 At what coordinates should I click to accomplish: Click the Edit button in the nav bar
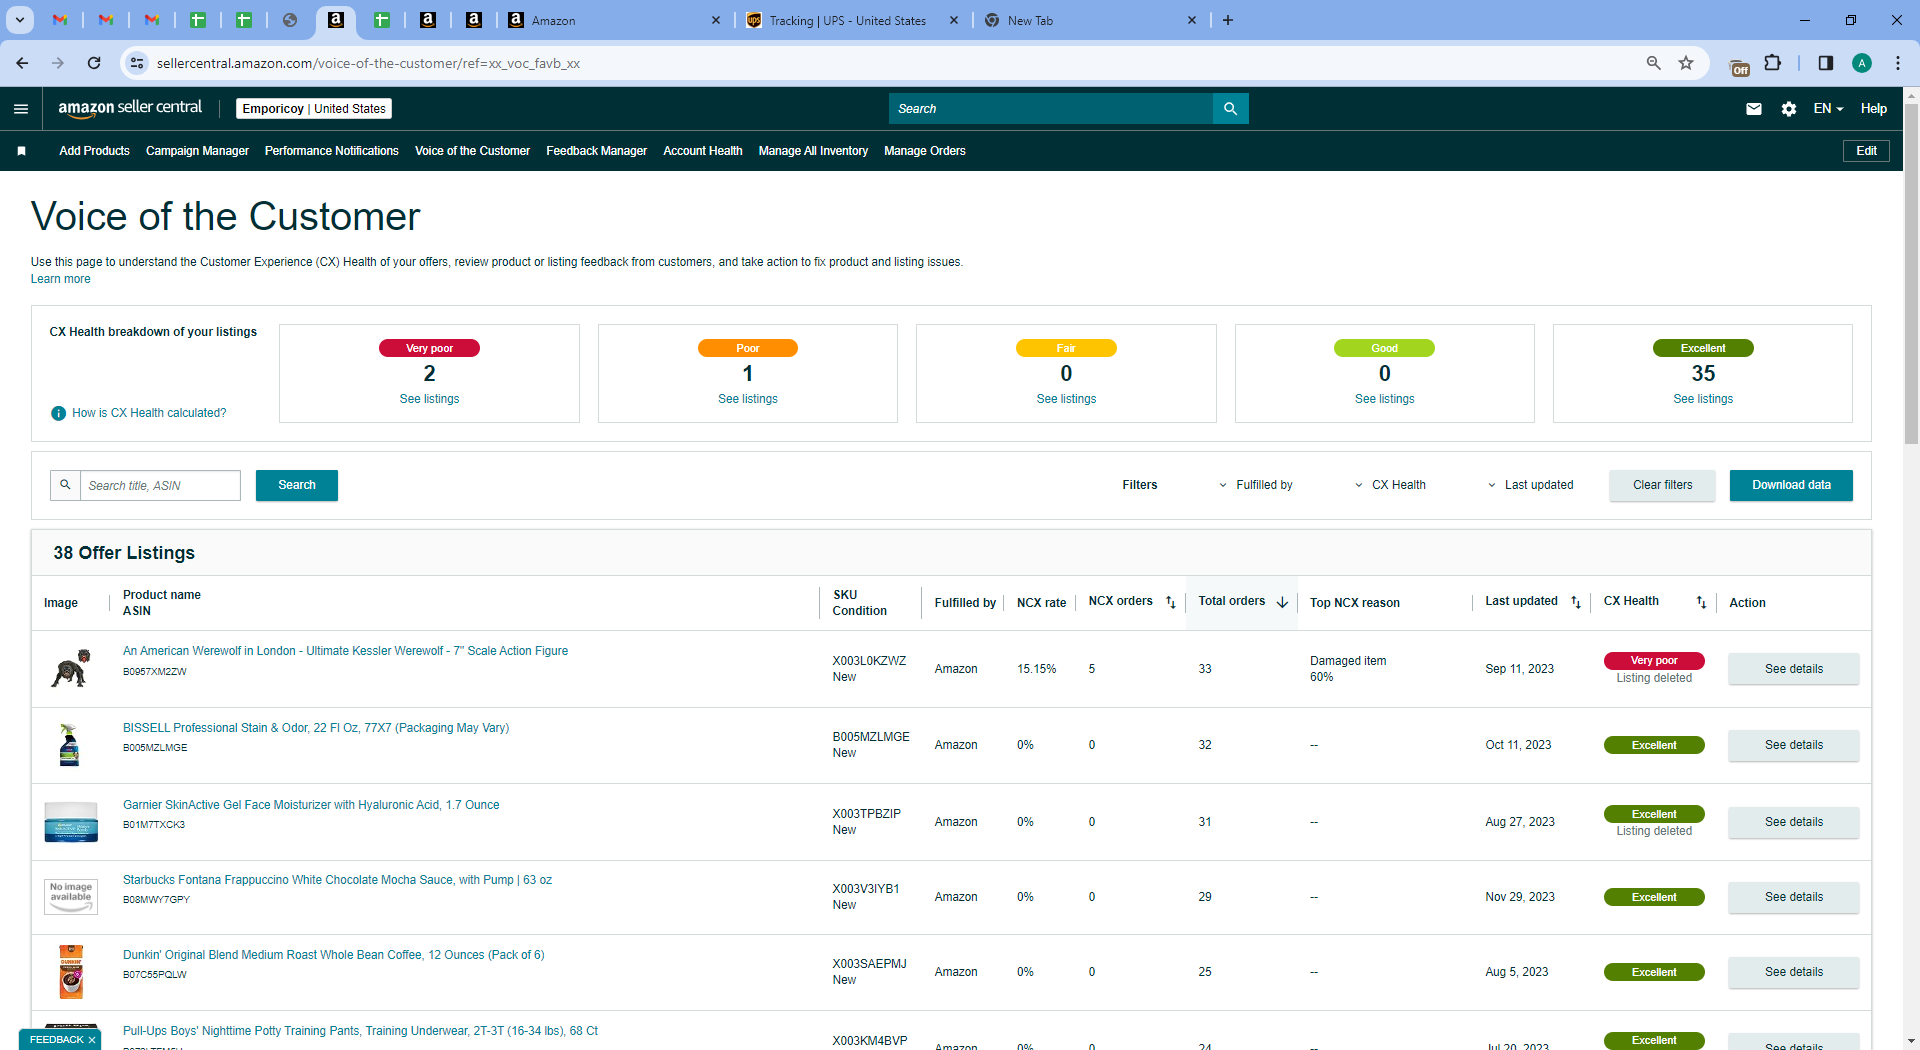click(x=1866, y=151)
